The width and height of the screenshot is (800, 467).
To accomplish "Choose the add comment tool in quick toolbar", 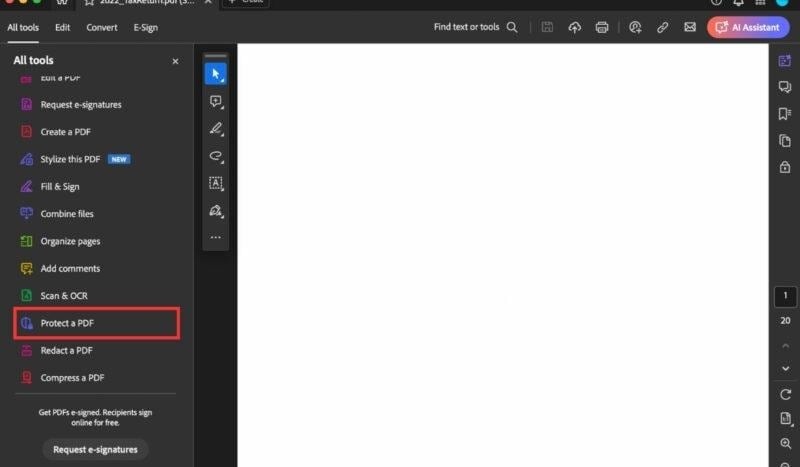I will pos(215,101).
